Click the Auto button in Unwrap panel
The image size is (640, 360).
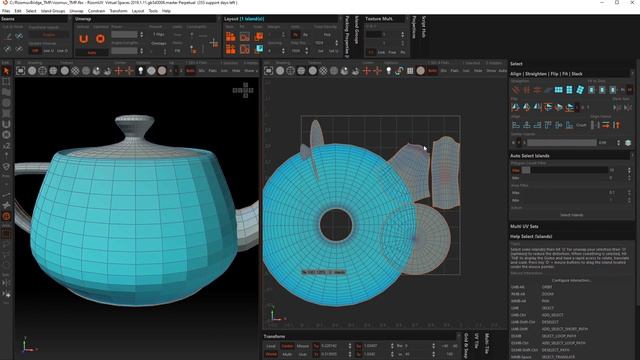(92, 53)
